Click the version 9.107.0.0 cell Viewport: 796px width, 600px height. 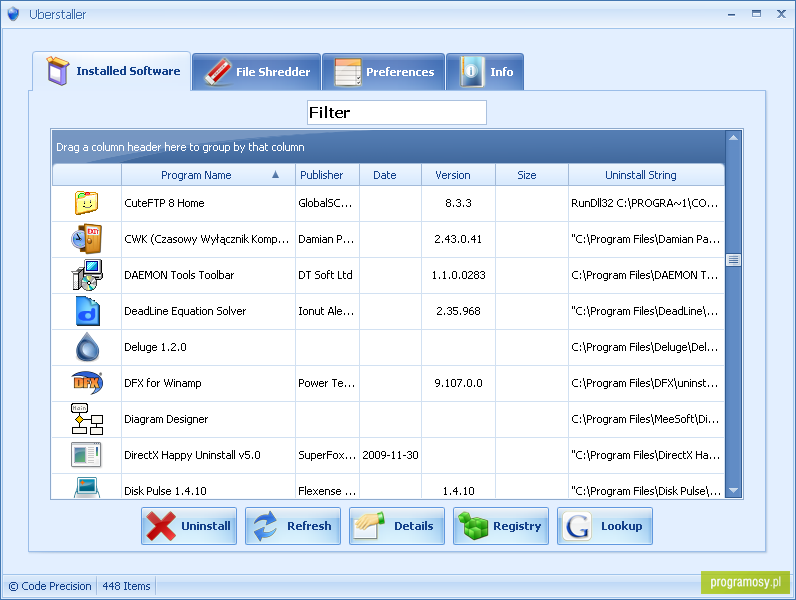pos(458,383)
